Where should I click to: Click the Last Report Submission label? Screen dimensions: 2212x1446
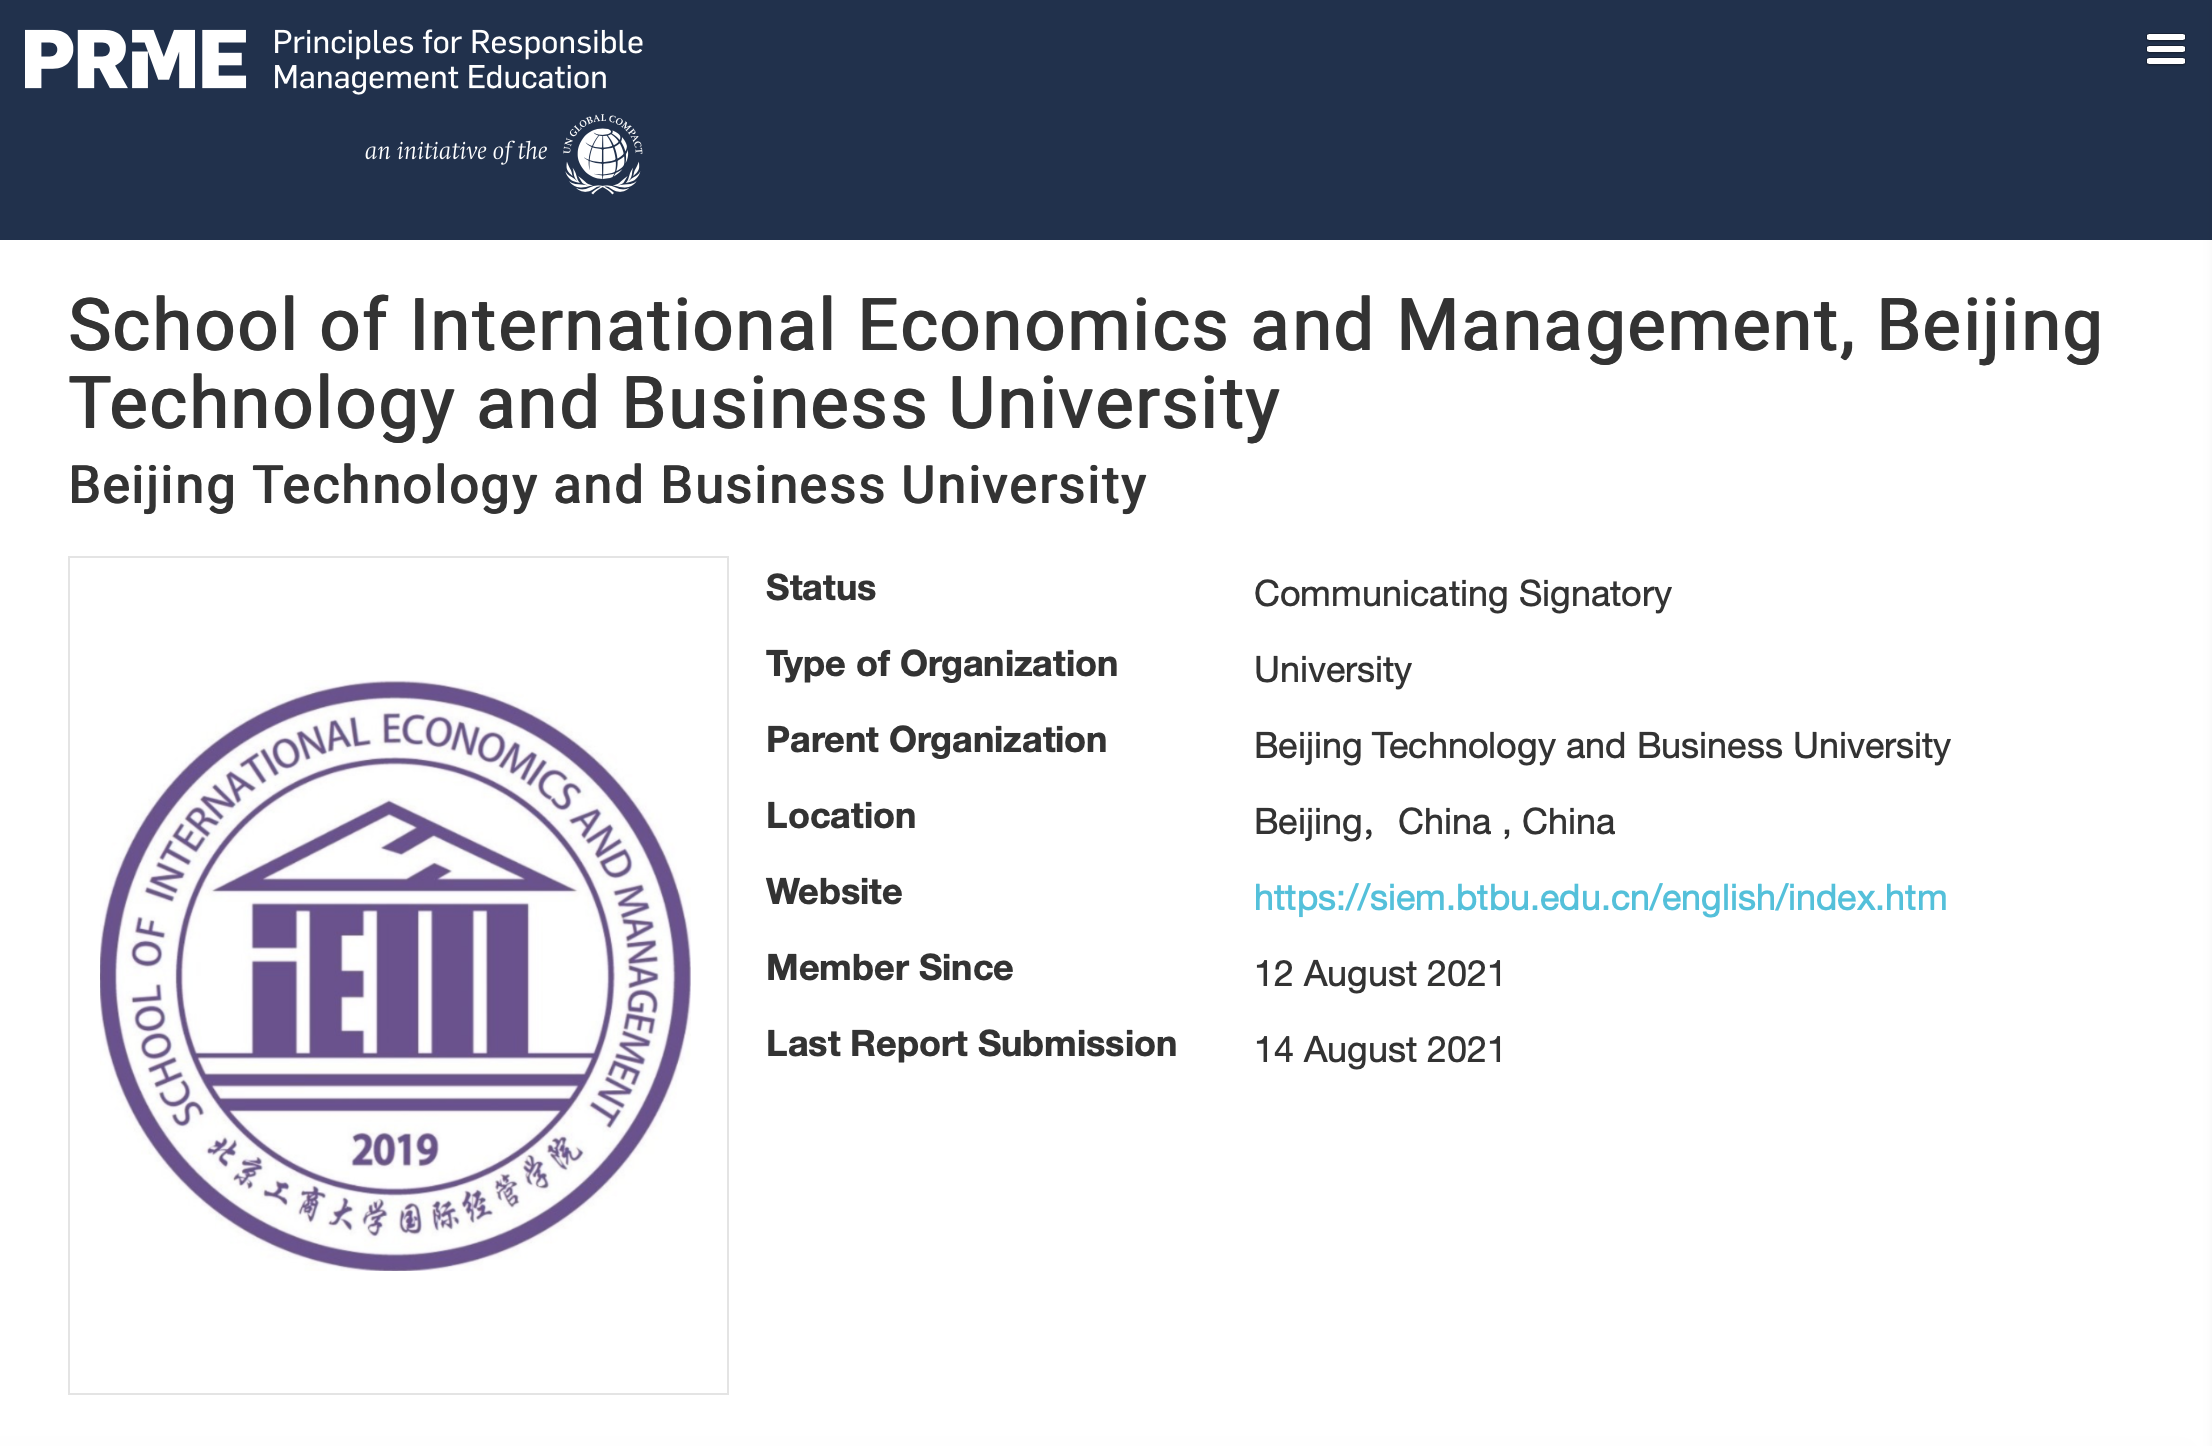(971, 1044)
